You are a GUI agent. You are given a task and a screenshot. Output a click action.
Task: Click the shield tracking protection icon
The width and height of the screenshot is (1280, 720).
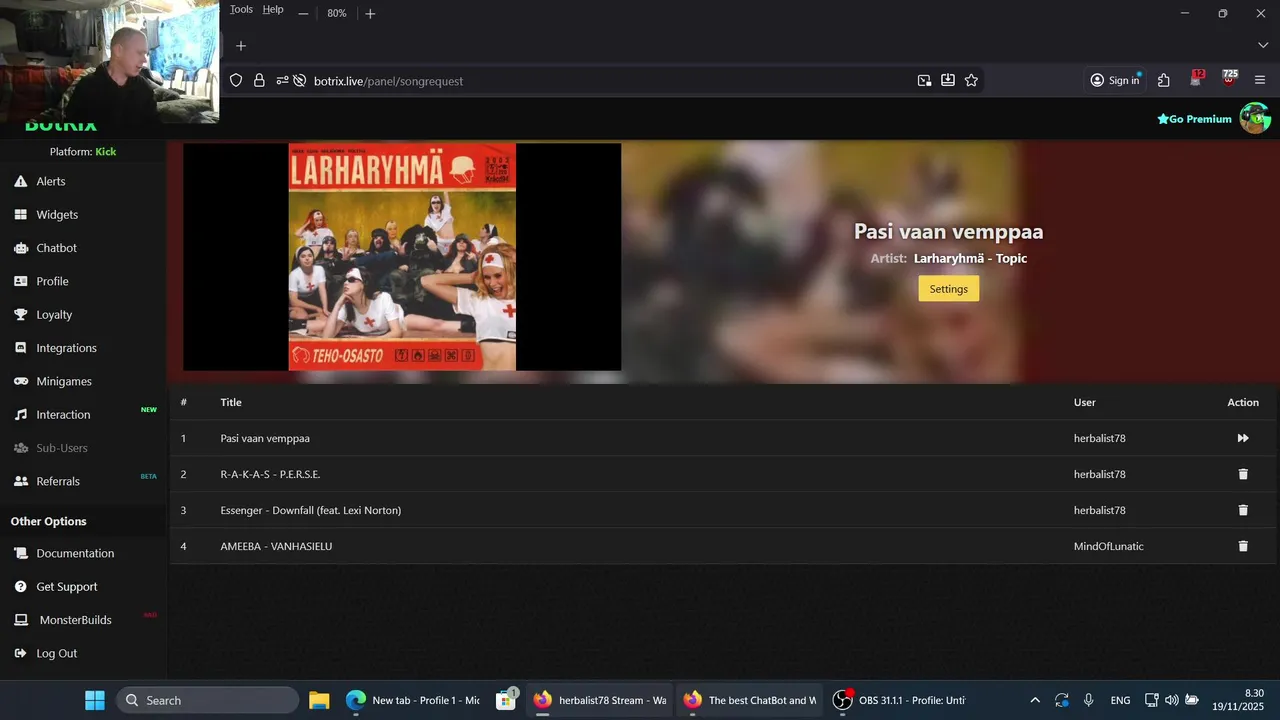(x=236, y=81)
